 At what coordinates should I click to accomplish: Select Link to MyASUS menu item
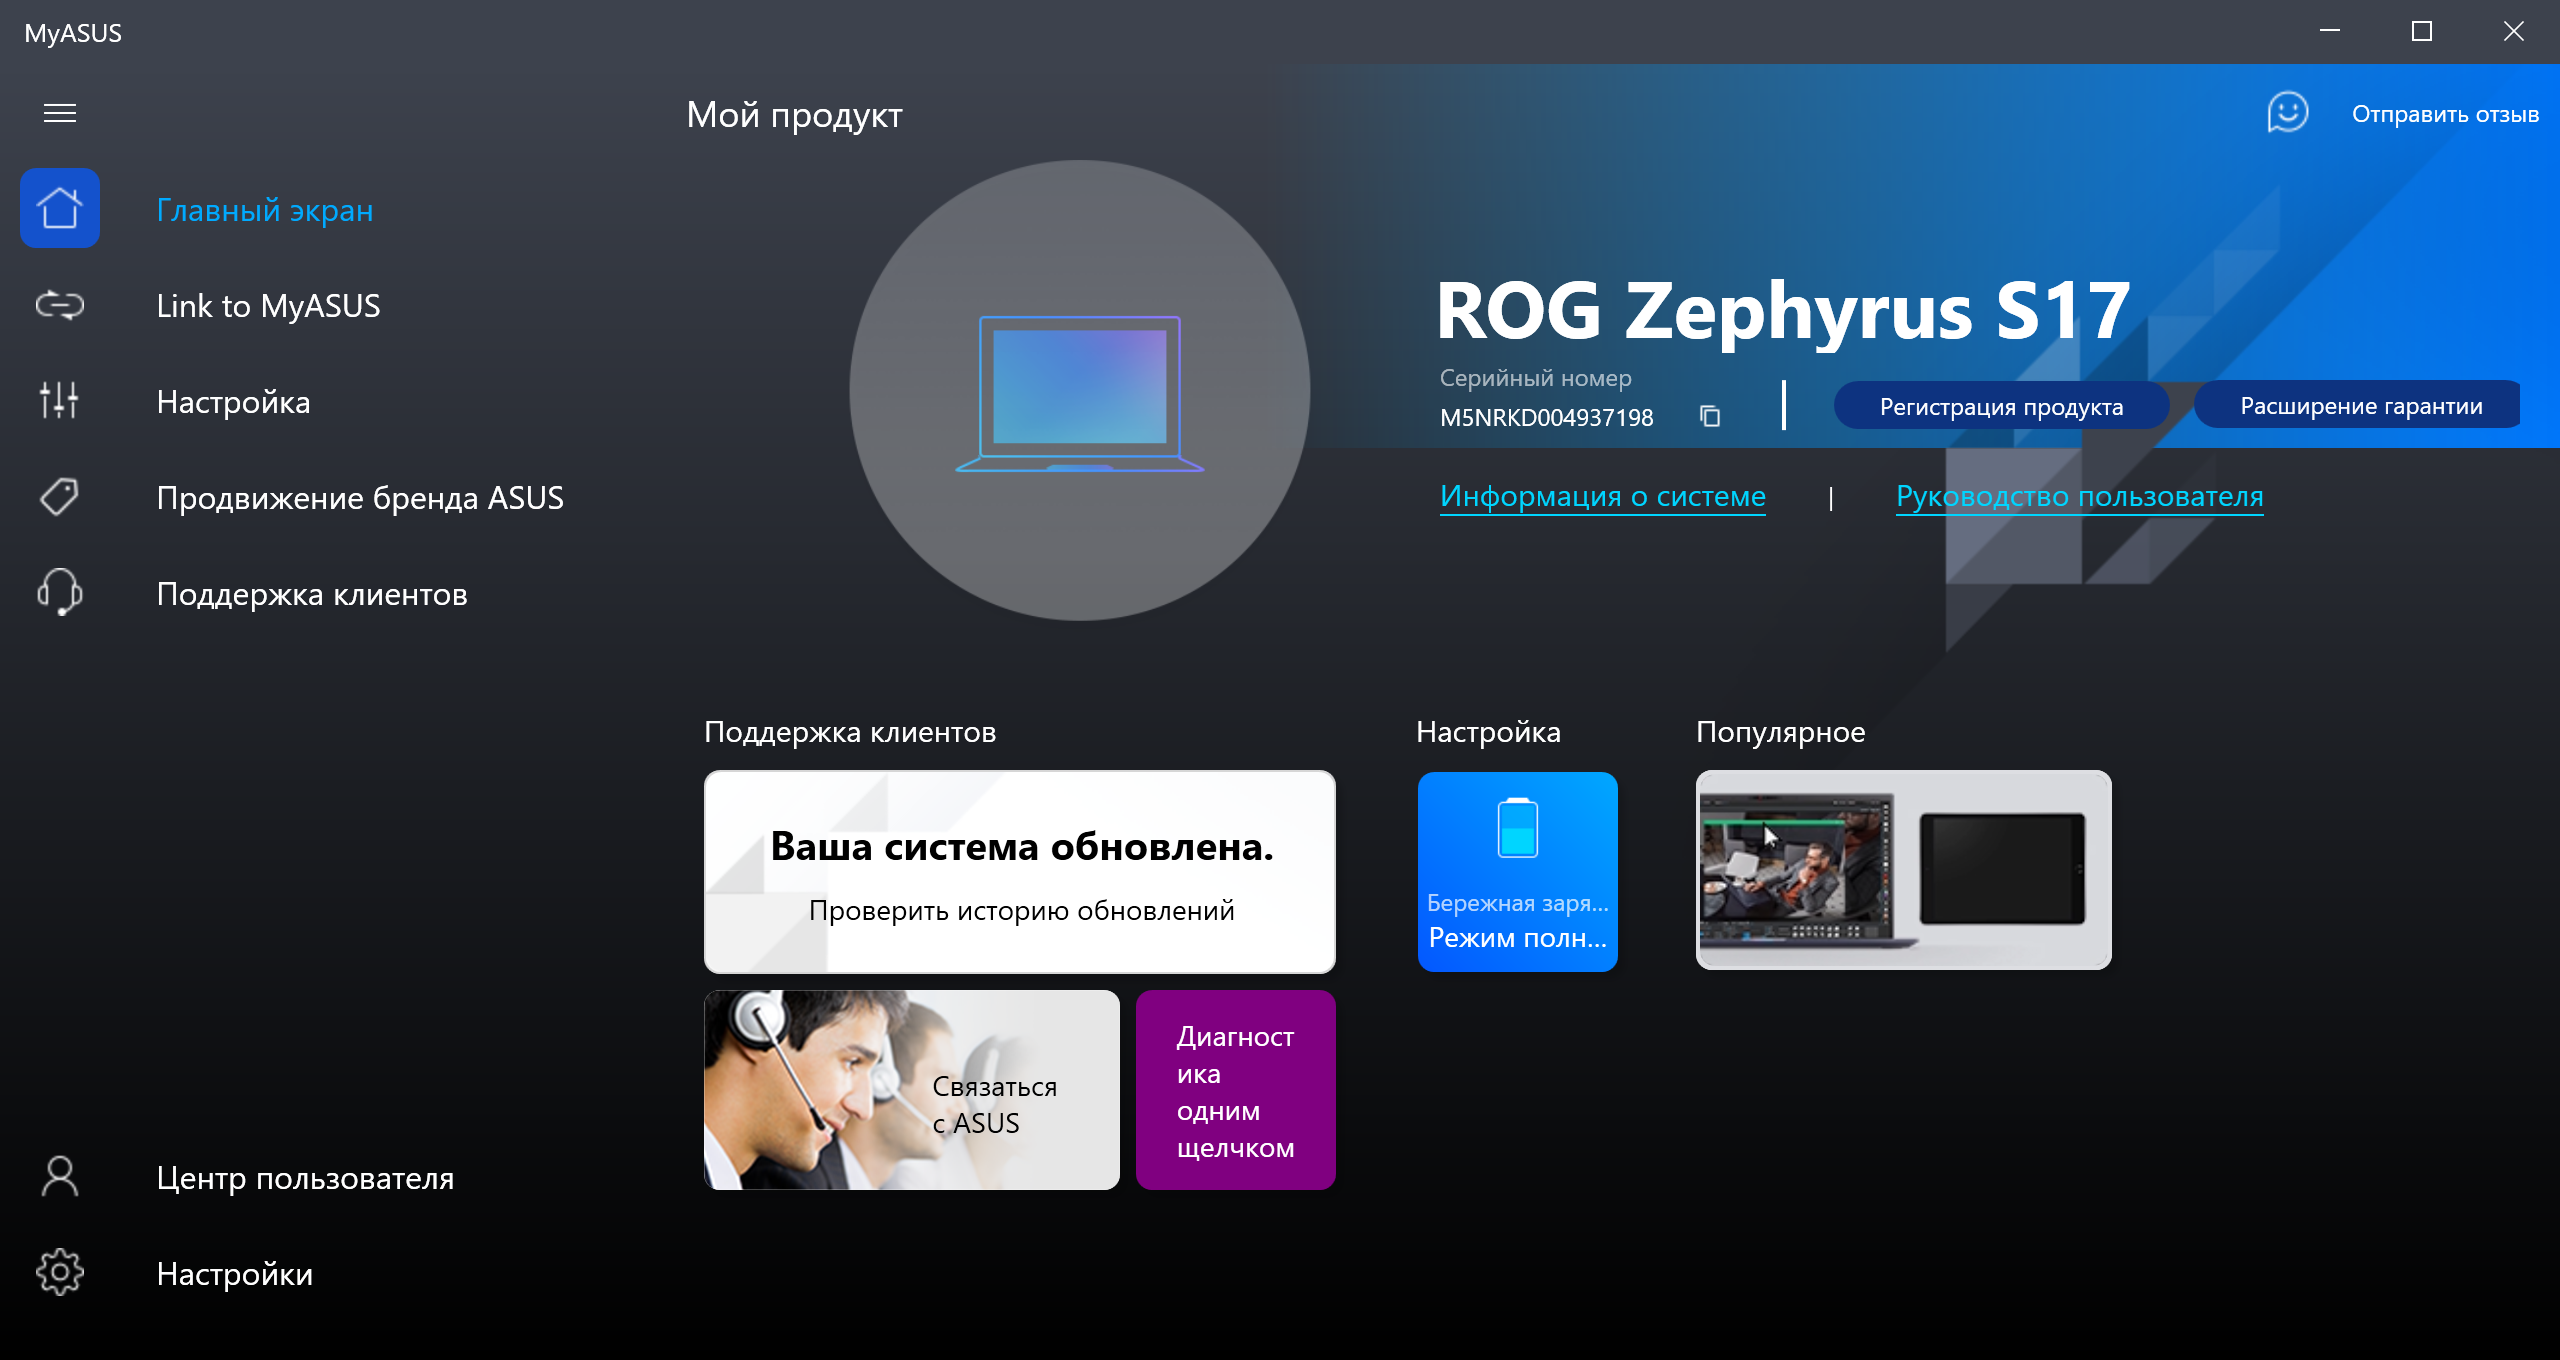pyautogui.click(x=268, y=306)
